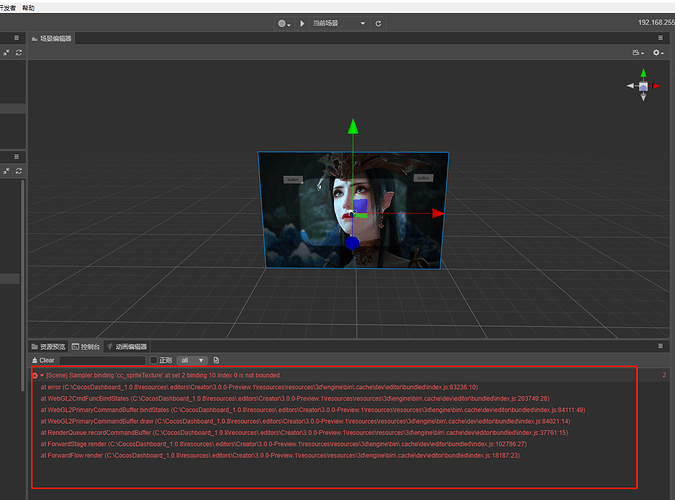Select the character sprite image in the scene
Screen dimensions: 675x500
(353, 210)
